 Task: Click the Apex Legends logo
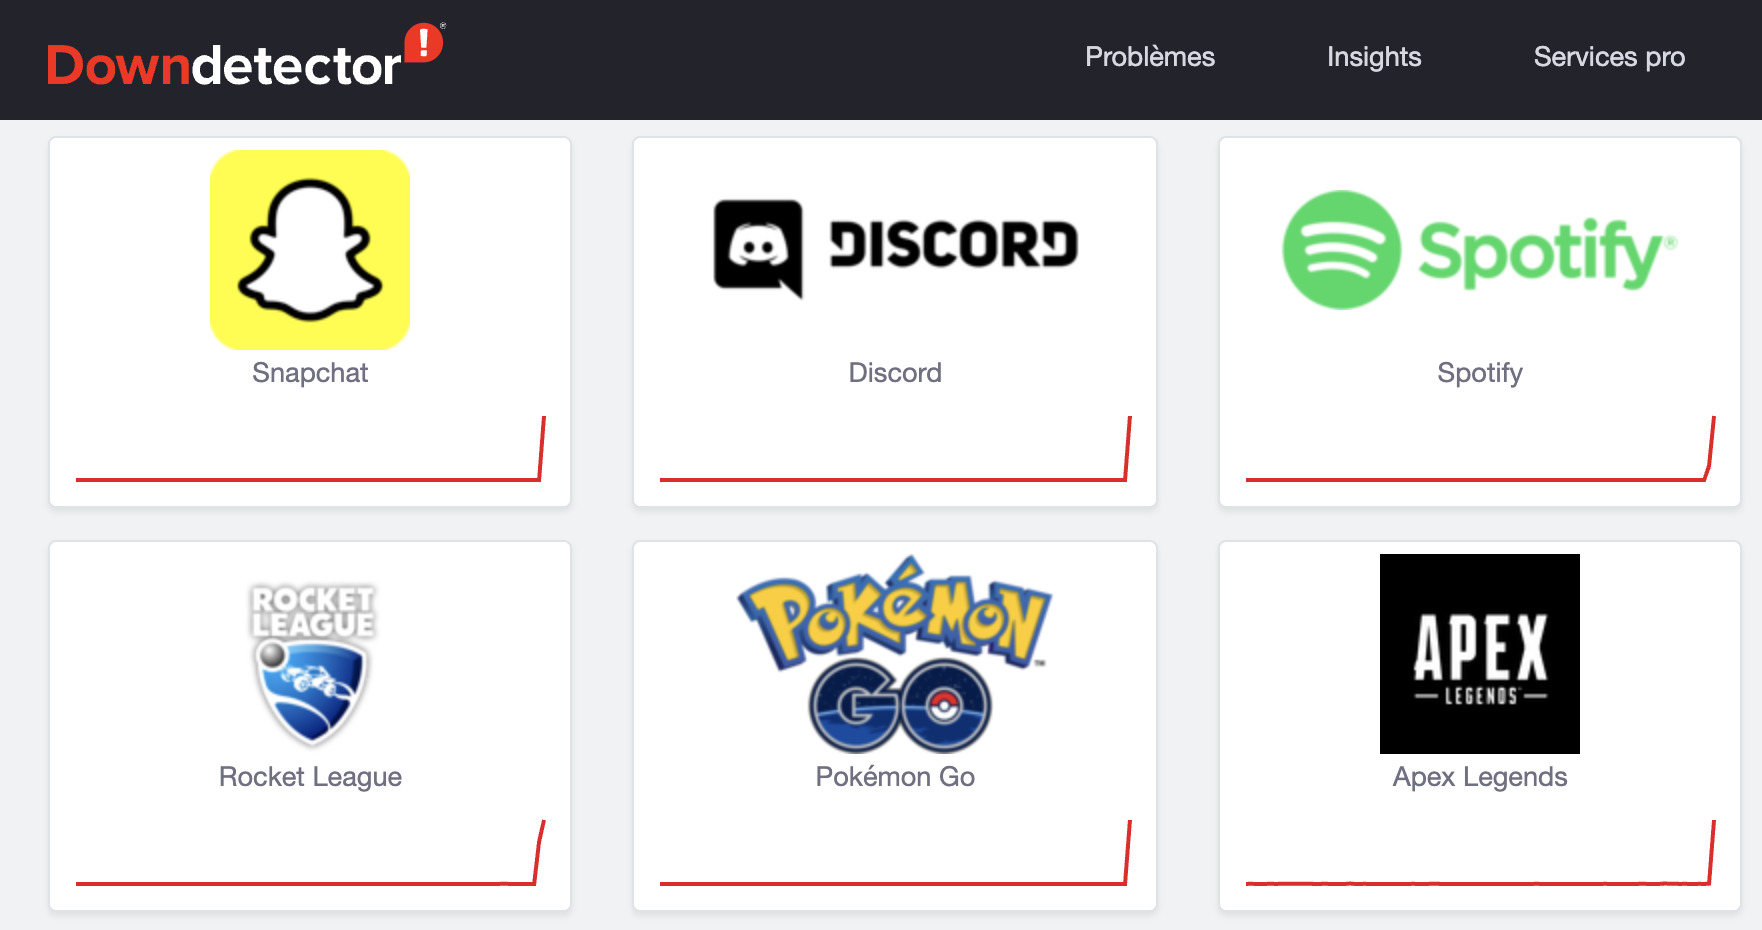tap(1479, 654)
